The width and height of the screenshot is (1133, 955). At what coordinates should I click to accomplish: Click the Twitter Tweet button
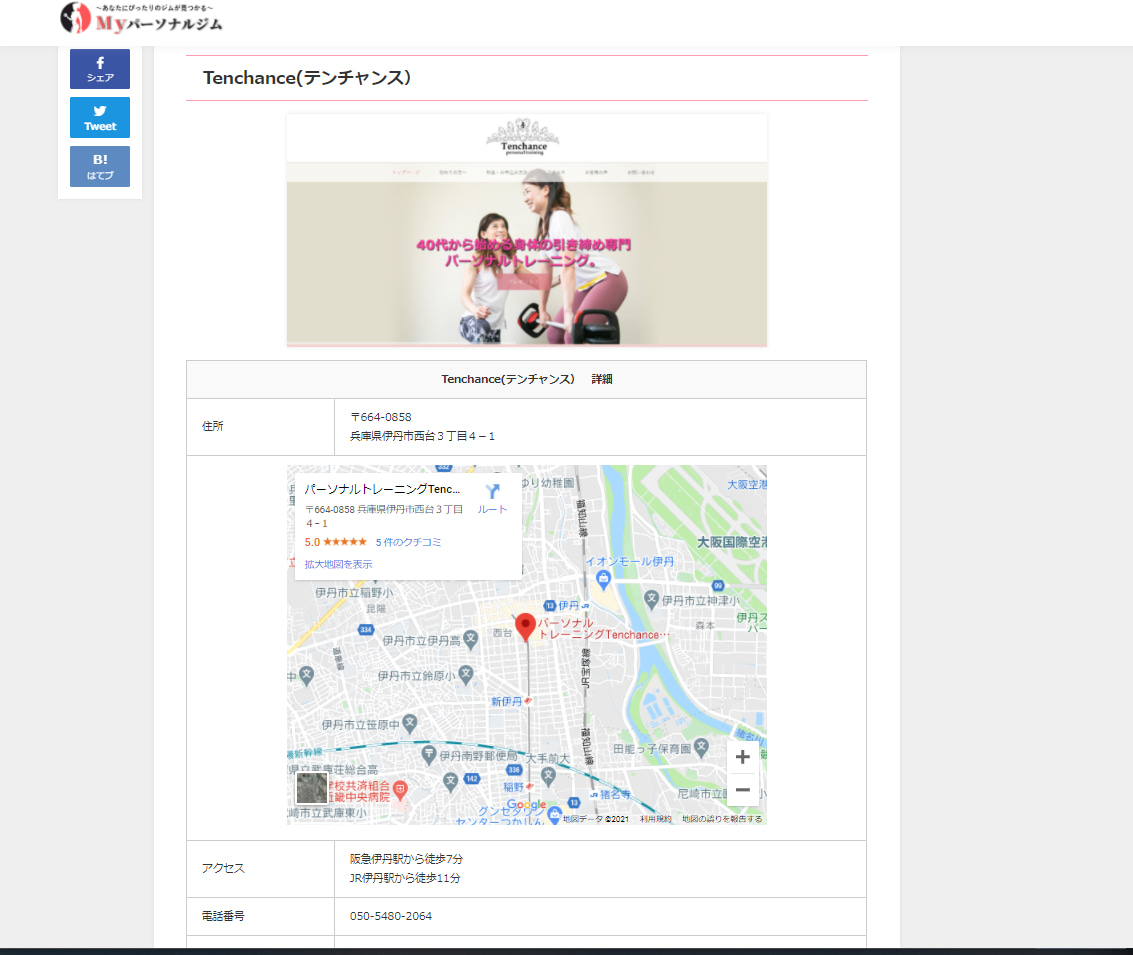tap(100, 117)
